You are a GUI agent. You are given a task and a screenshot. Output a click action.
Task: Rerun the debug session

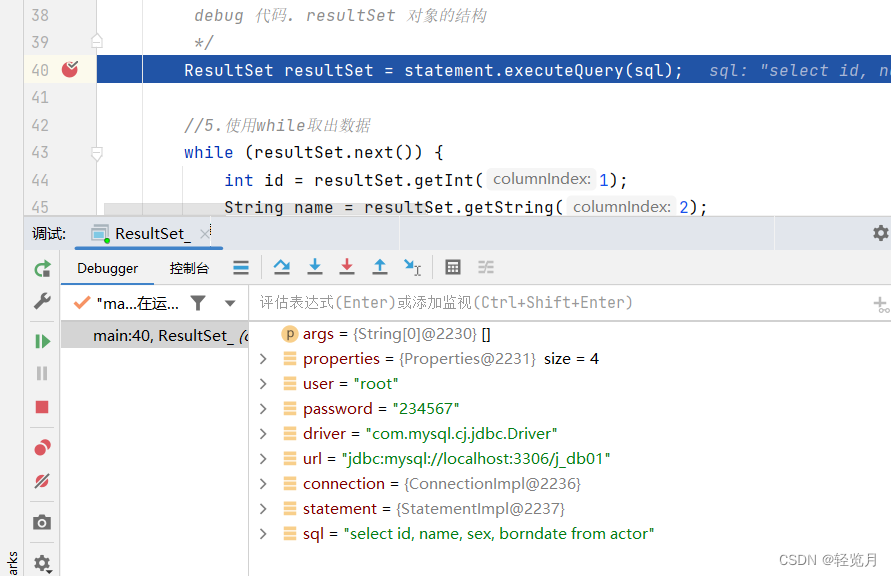tap(42, 267)
